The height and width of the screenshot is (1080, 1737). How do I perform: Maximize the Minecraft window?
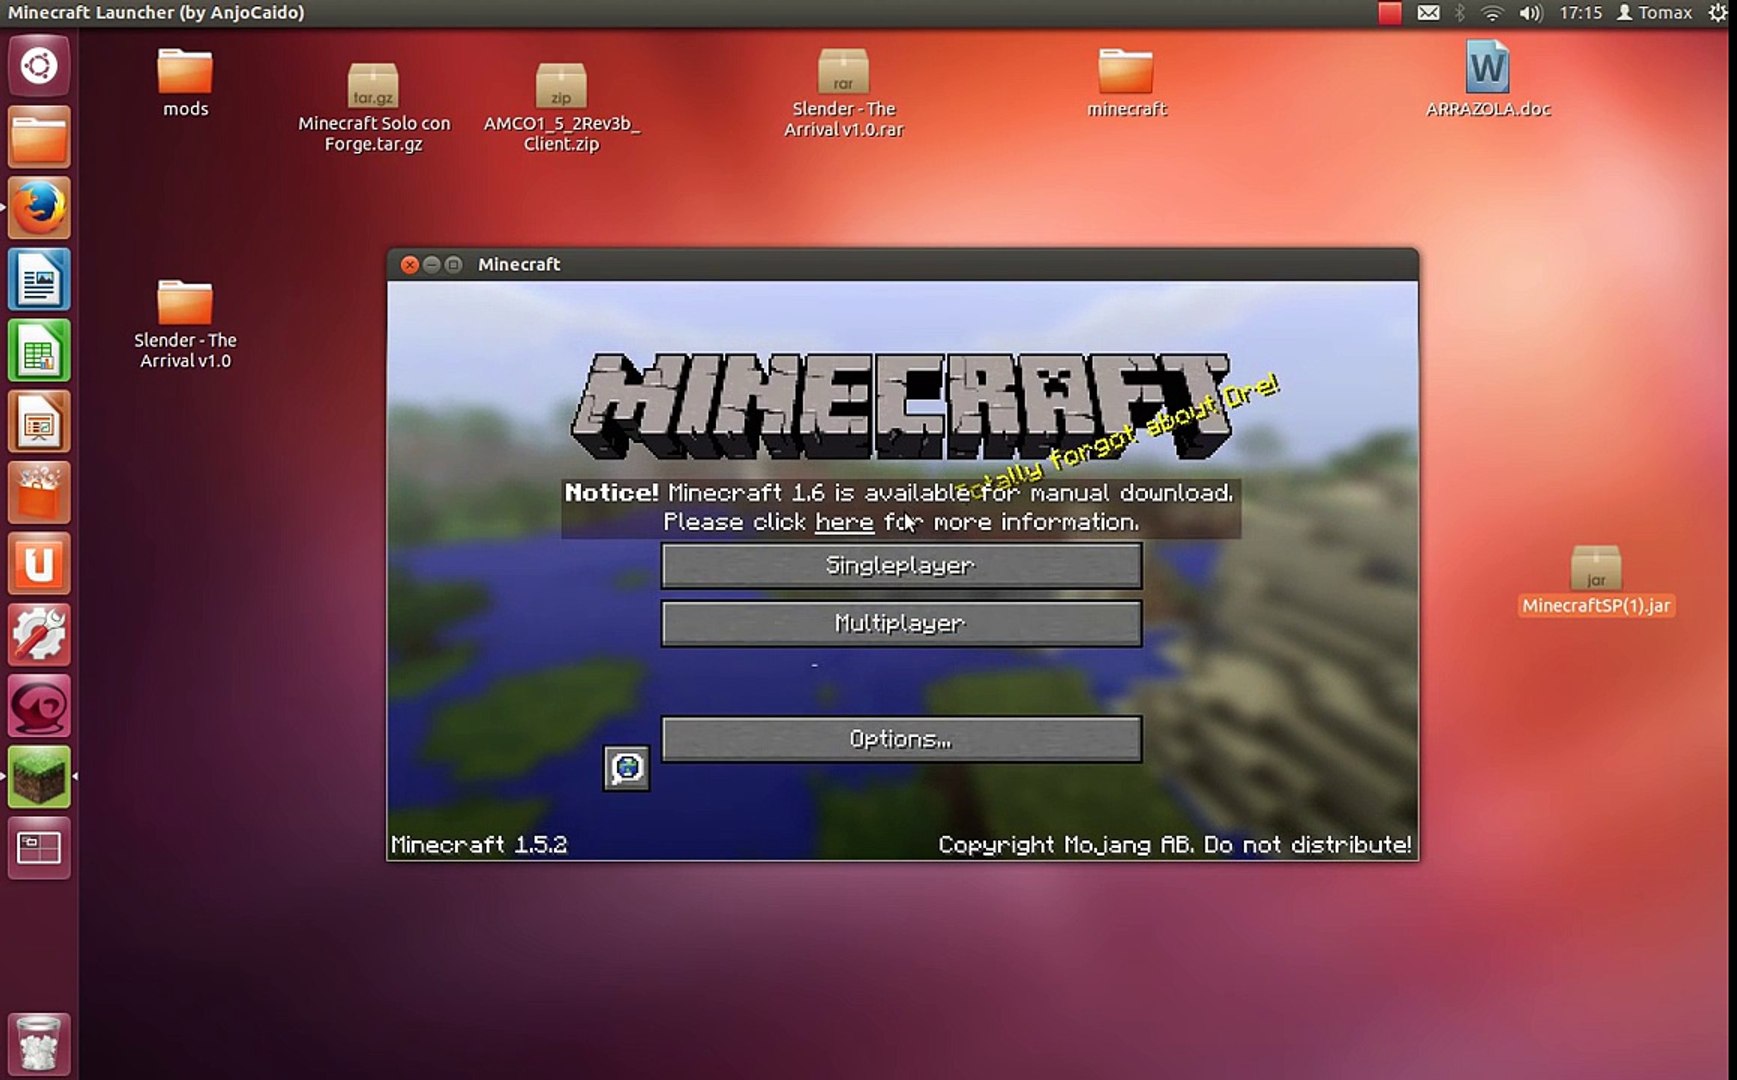point(454,265)
